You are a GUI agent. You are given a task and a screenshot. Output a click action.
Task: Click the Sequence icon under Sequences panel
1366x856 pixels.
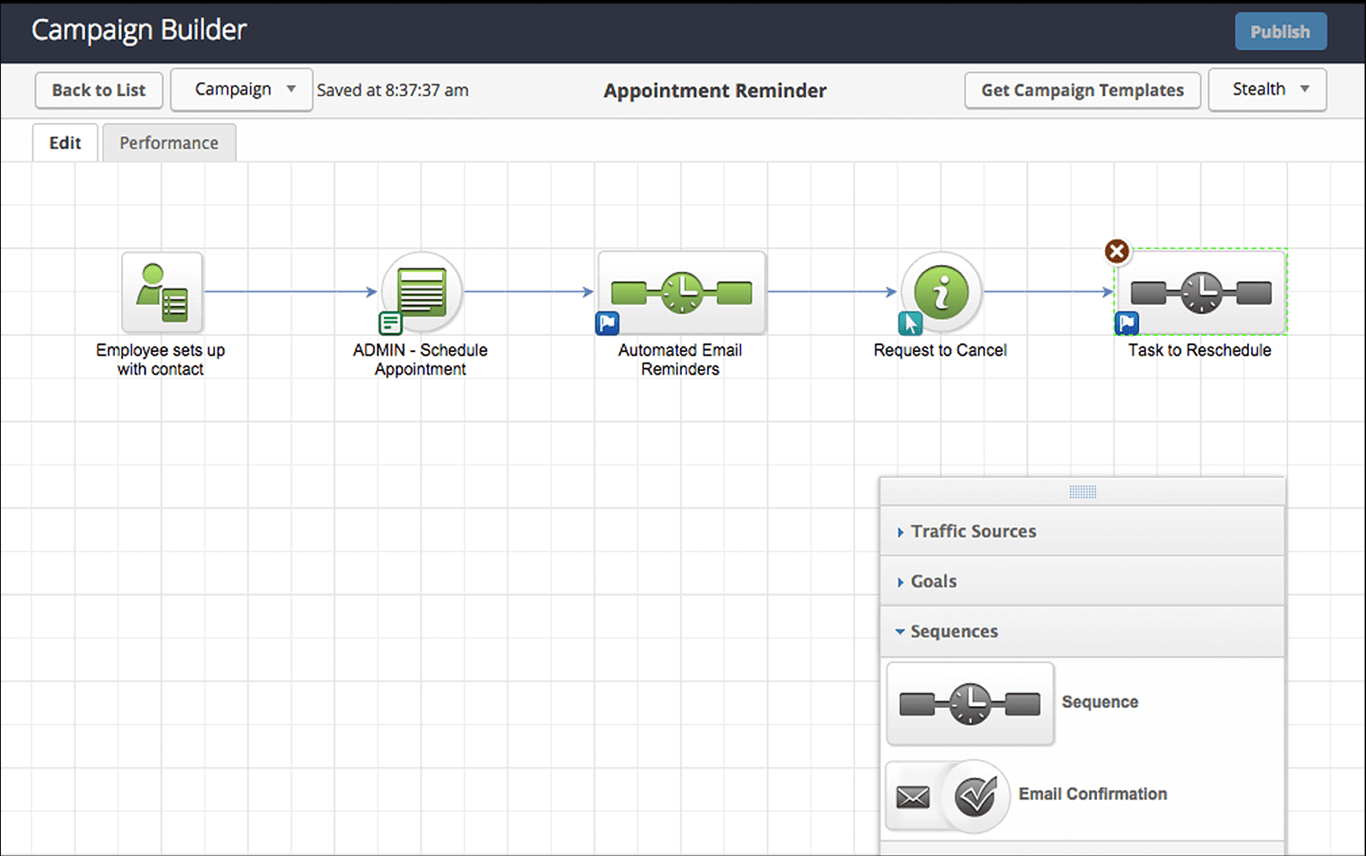968,703
